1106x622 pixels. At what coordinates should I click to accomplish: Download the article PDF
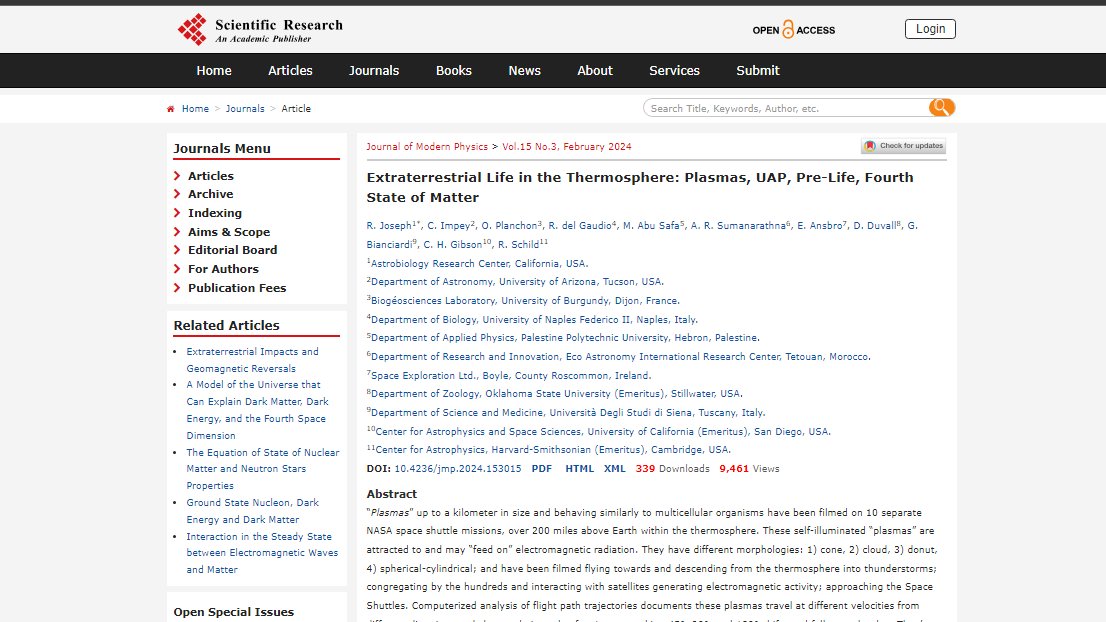pyautogui.click(x=542, y=469)
